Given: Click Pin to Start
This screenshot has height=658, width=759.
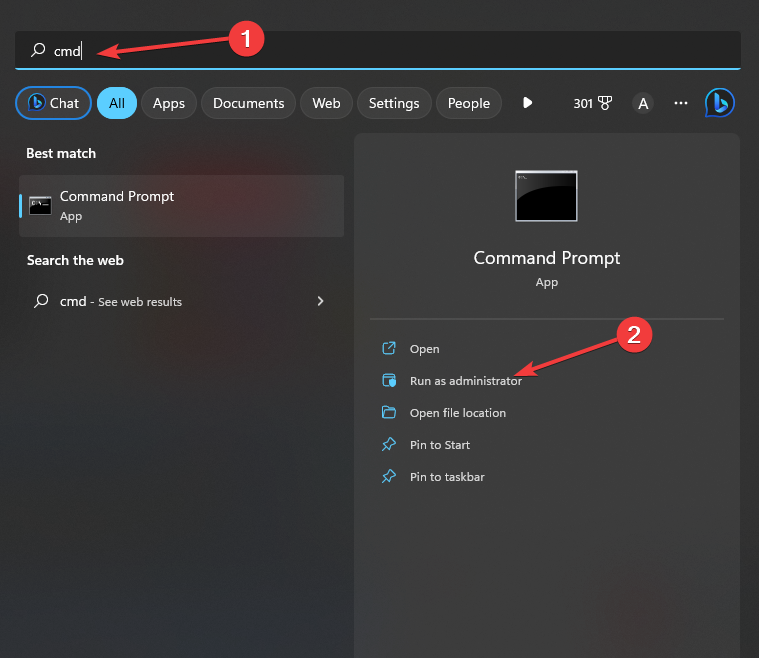Looking at the screenshot, I should pos(440,445).
